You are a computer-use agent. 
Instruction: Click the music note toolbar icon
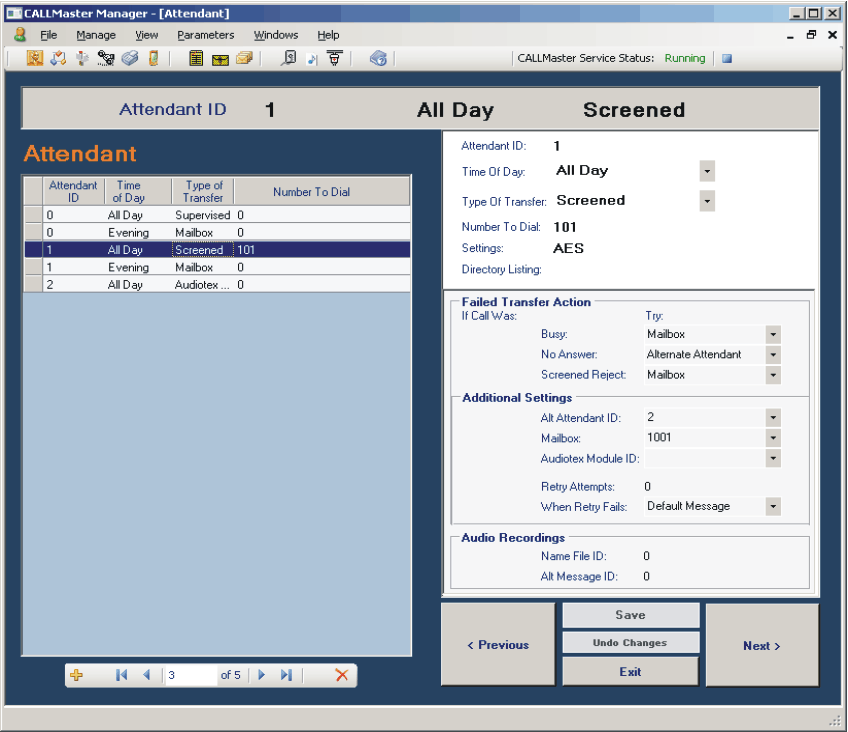point(312,59)
